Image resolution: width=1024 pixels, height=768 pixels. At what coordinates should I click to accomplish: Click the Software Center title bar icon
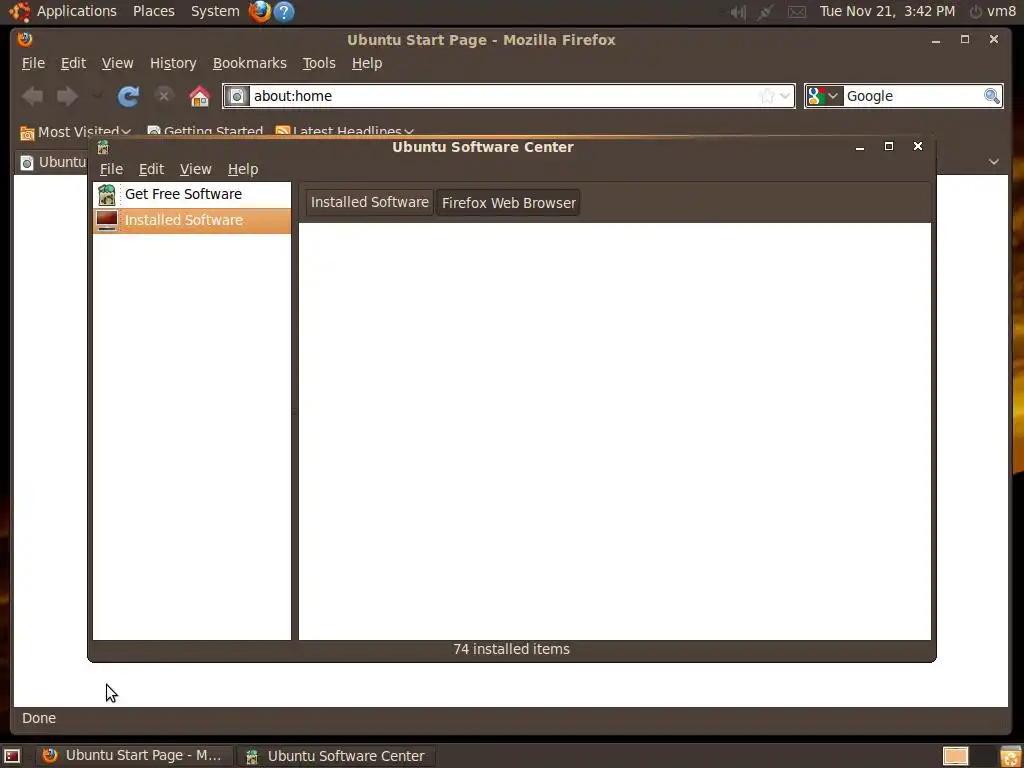tap(103, 147)
